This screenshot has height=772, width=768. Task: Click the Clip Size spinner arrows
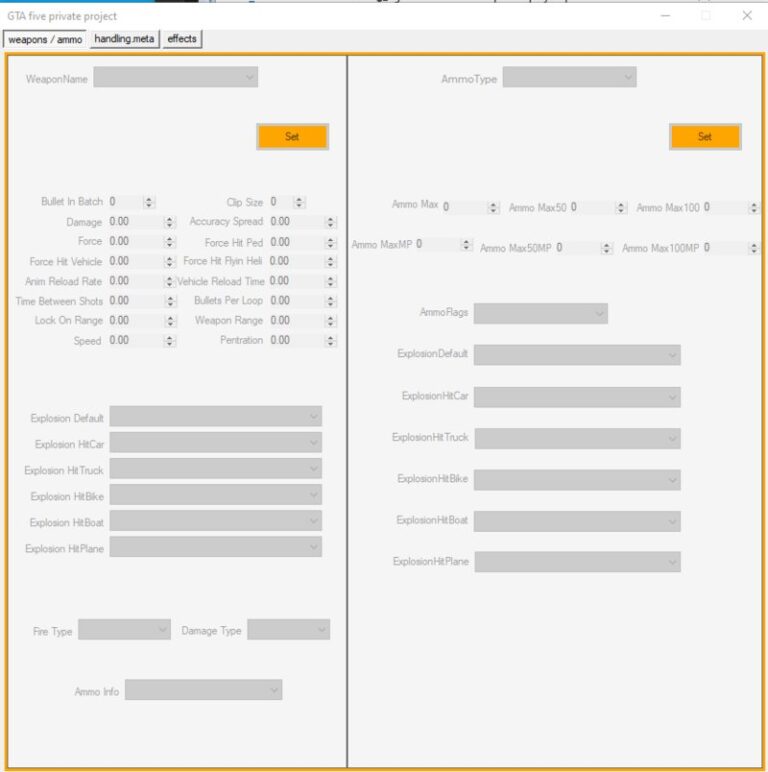pyautogui.click(x=299, y=202)
